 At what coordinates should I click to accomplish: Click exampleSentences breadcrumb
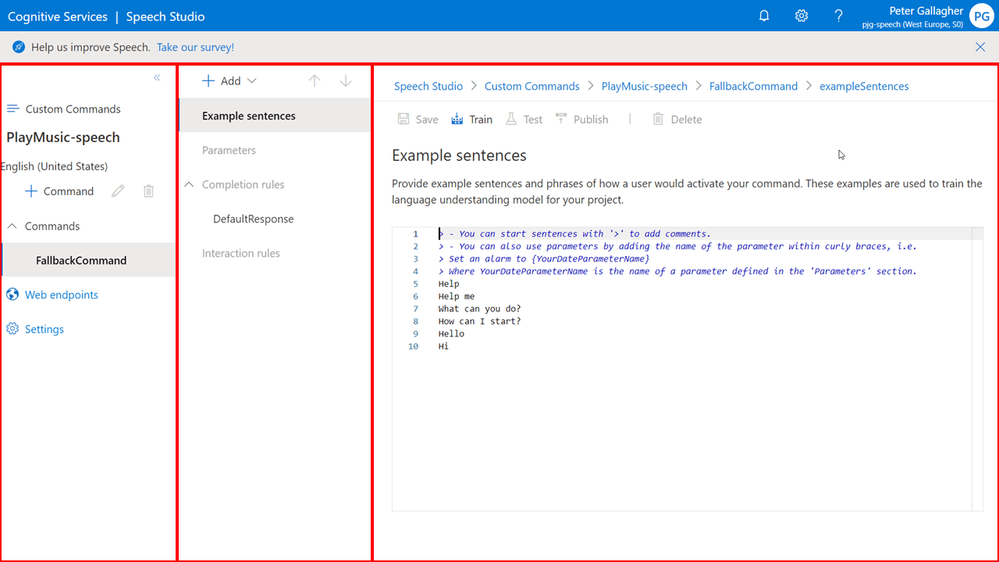pos(864,86)
